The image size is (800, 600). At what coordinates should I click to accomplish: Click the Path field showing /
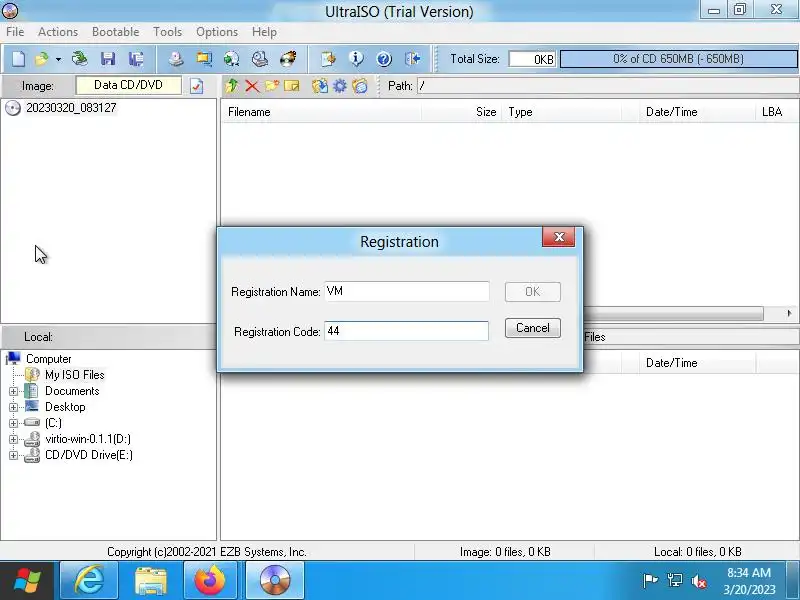pos(607,86)
